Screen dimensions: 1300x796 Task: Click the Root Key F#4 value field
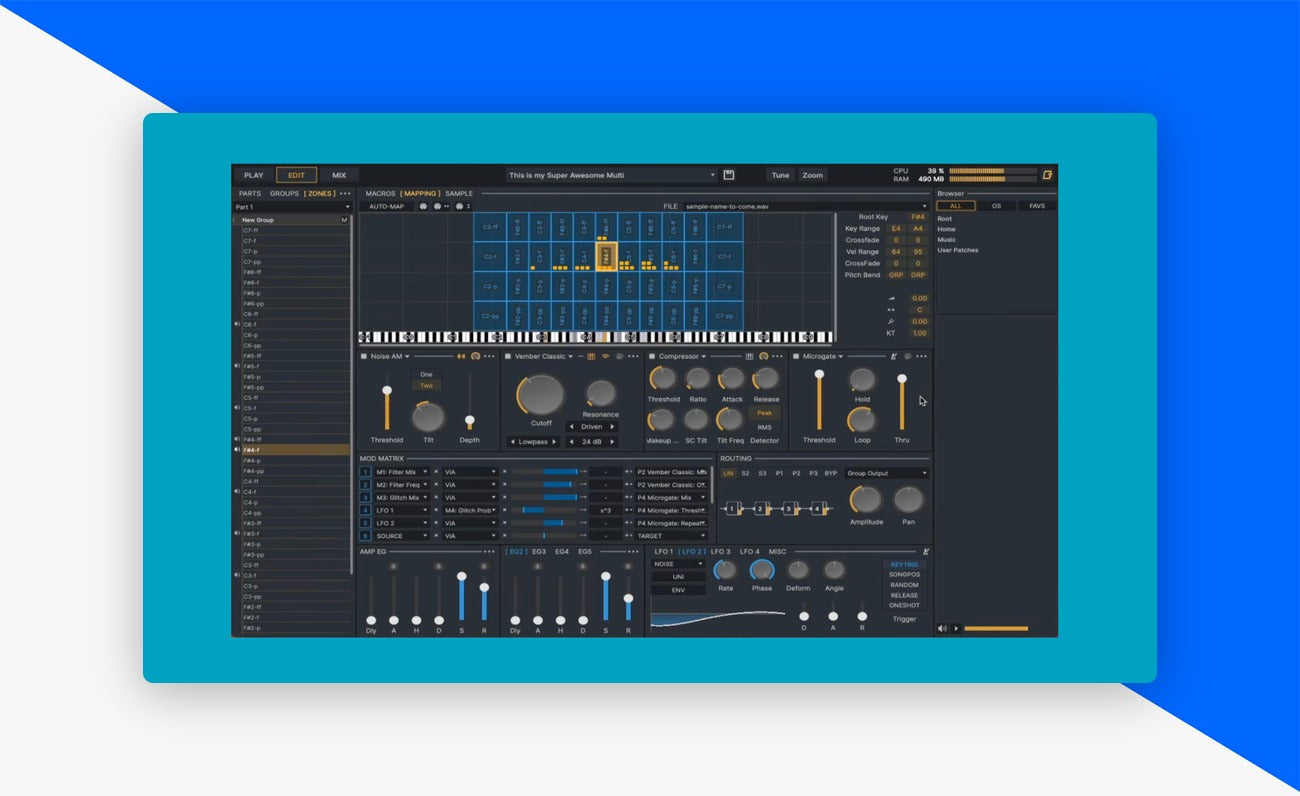pyautogui.click(x=917, y=217)
